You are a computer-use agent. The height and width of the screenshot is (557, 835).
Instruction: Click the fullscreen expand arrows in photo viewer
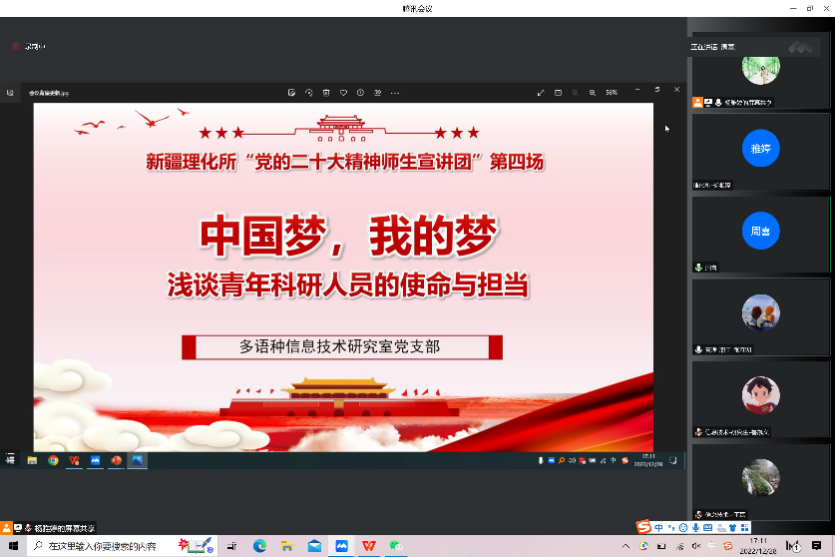click(x=541, y=92)
